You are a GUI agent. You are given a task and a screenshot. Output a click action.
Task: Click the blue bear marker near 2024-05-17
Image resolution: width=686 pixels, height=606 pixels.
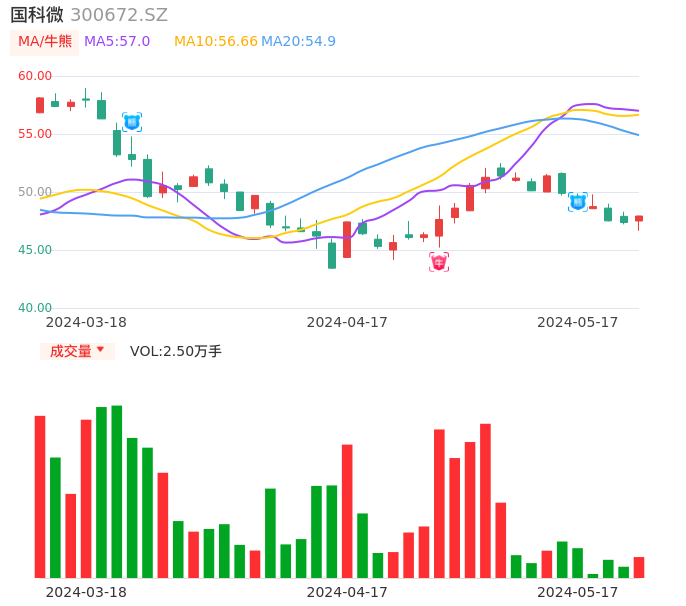[x=578, y=202]
